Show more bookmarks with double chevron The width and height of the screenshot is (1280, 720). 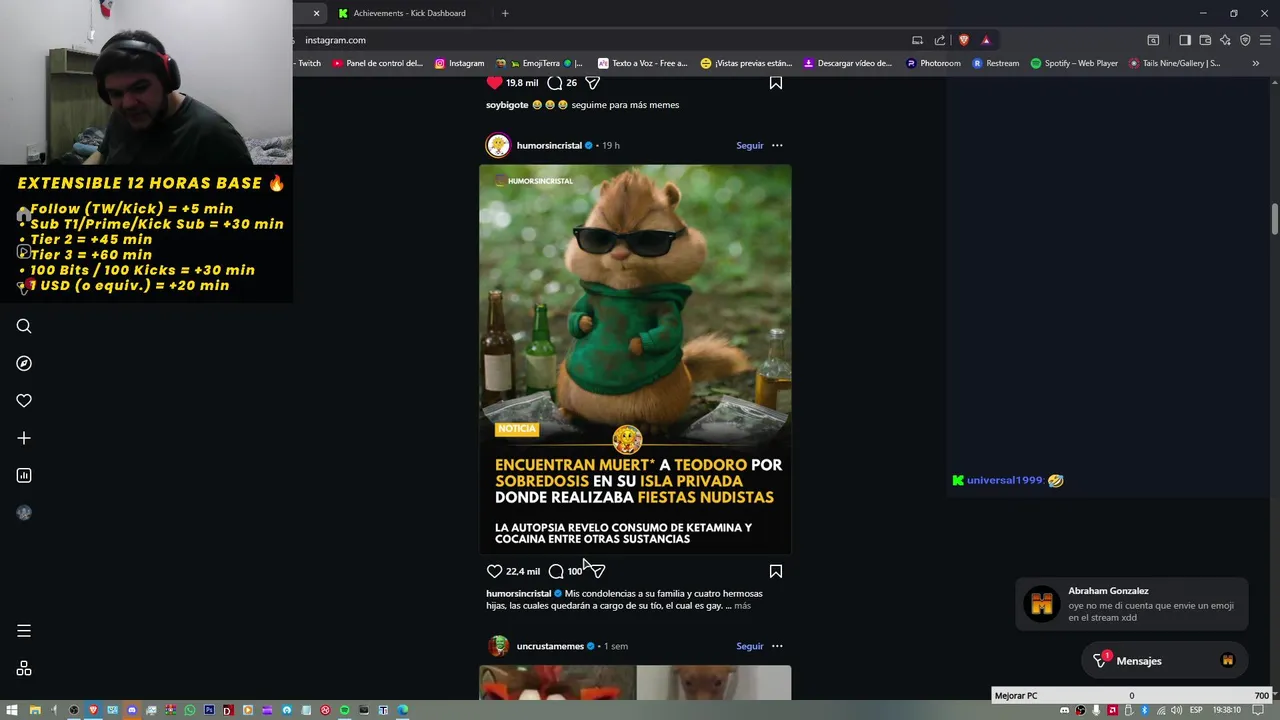(1256, 63)
